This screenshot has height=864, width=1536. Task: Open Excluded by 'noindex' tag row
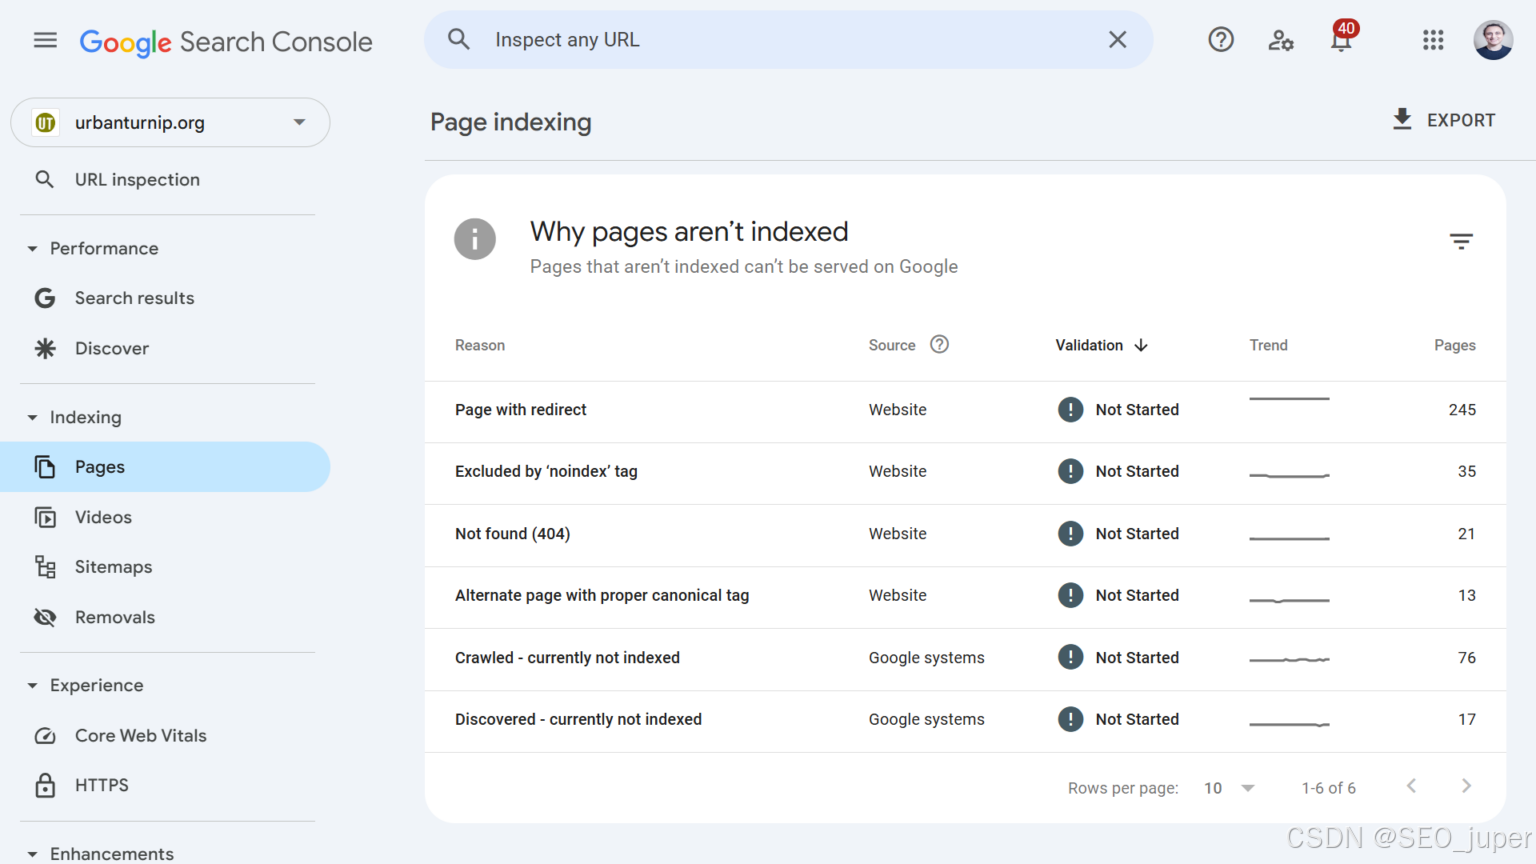(965, 472)
